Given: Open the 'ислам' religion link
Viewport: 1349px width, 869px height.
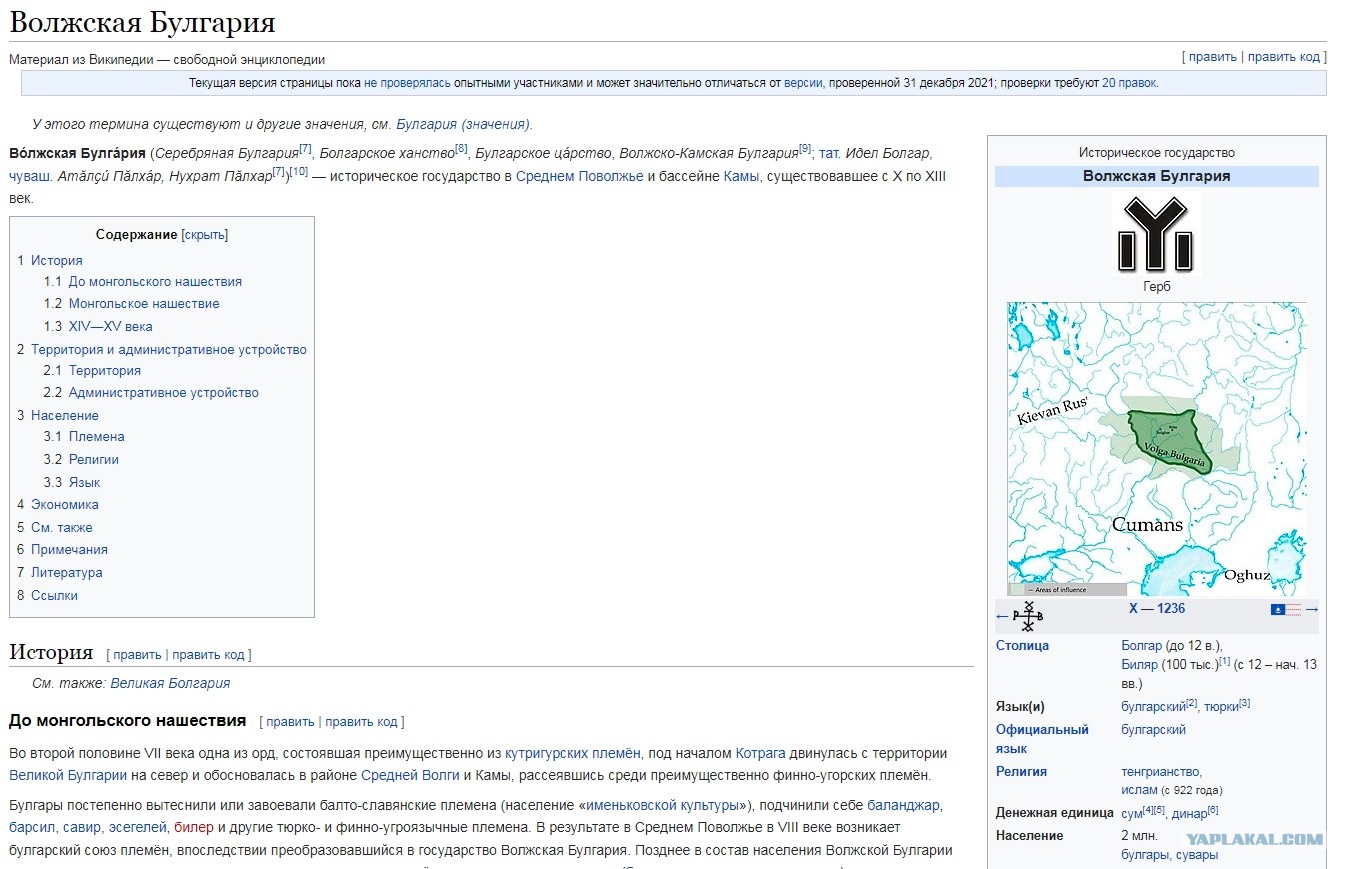Looking at the screenshot, I should (x=1140, y=790).
